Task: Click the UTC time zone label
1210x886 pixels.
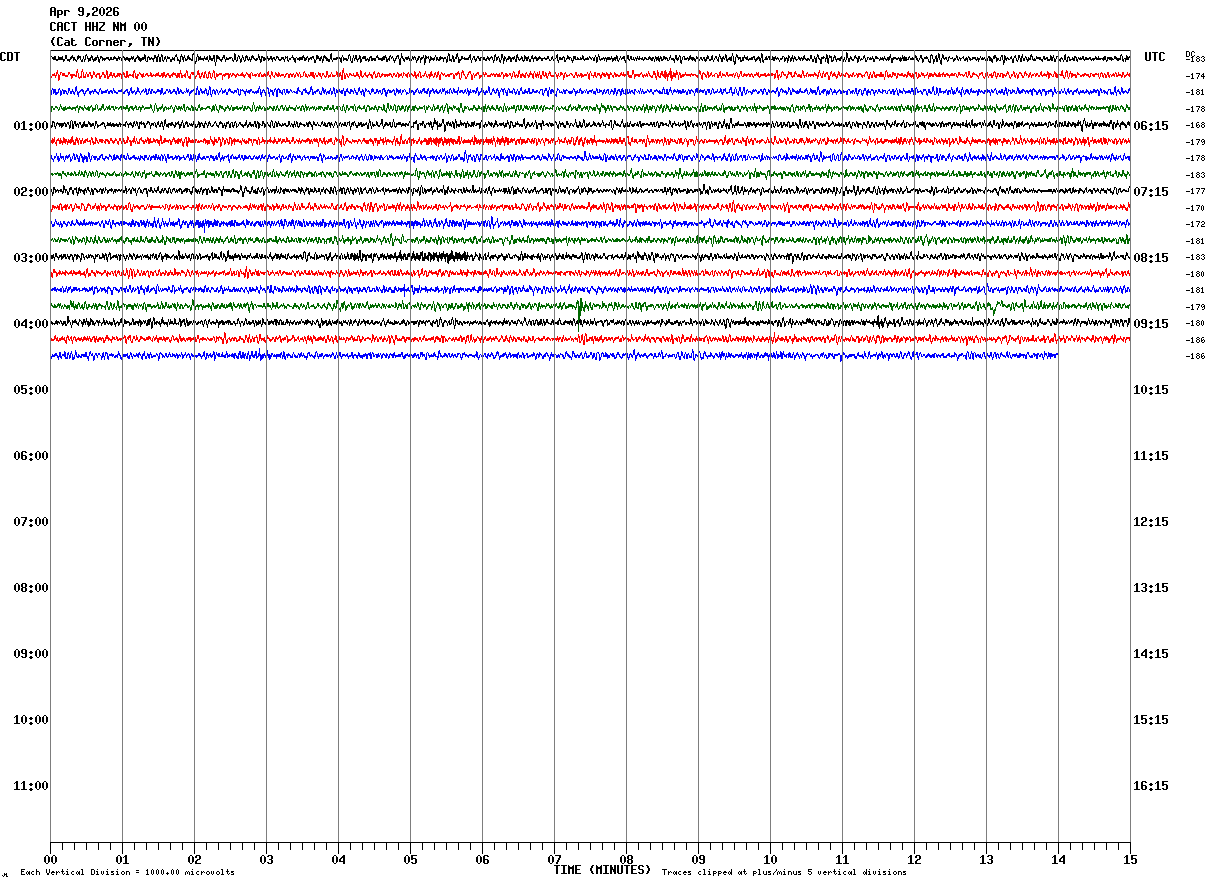Action: point(1155,57)
